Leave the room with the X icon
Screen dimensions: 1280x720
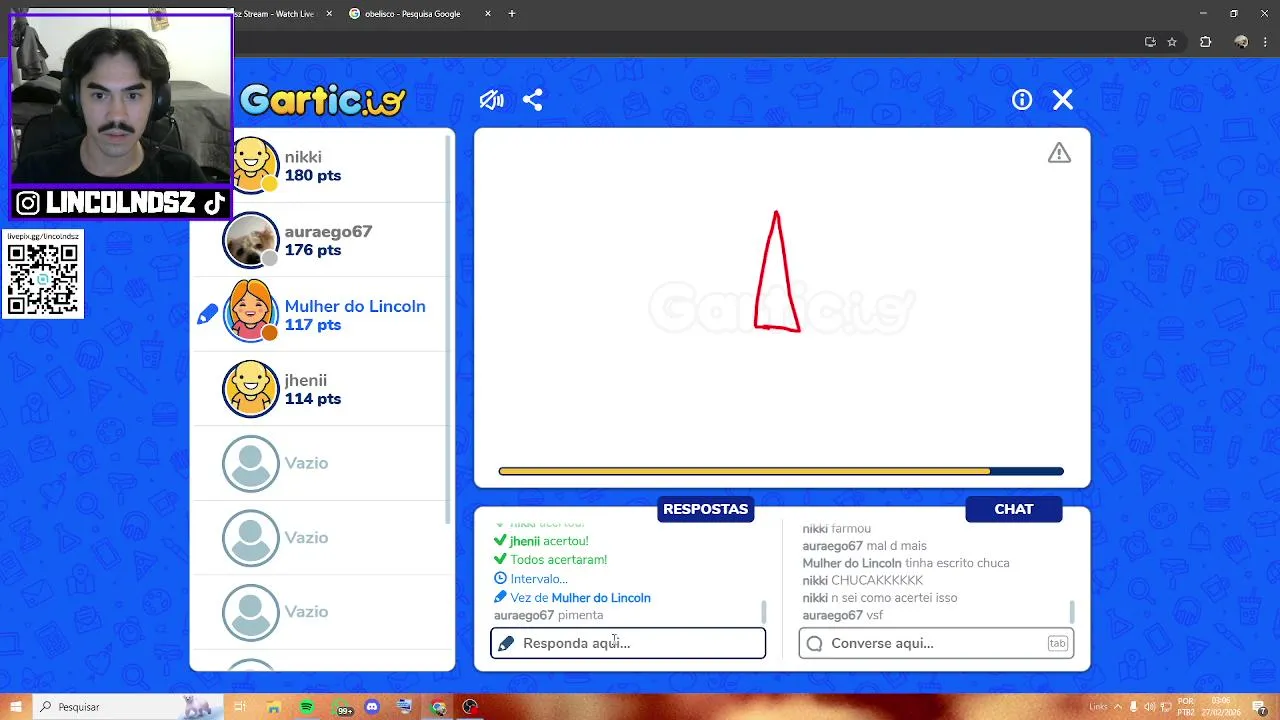1062,100
